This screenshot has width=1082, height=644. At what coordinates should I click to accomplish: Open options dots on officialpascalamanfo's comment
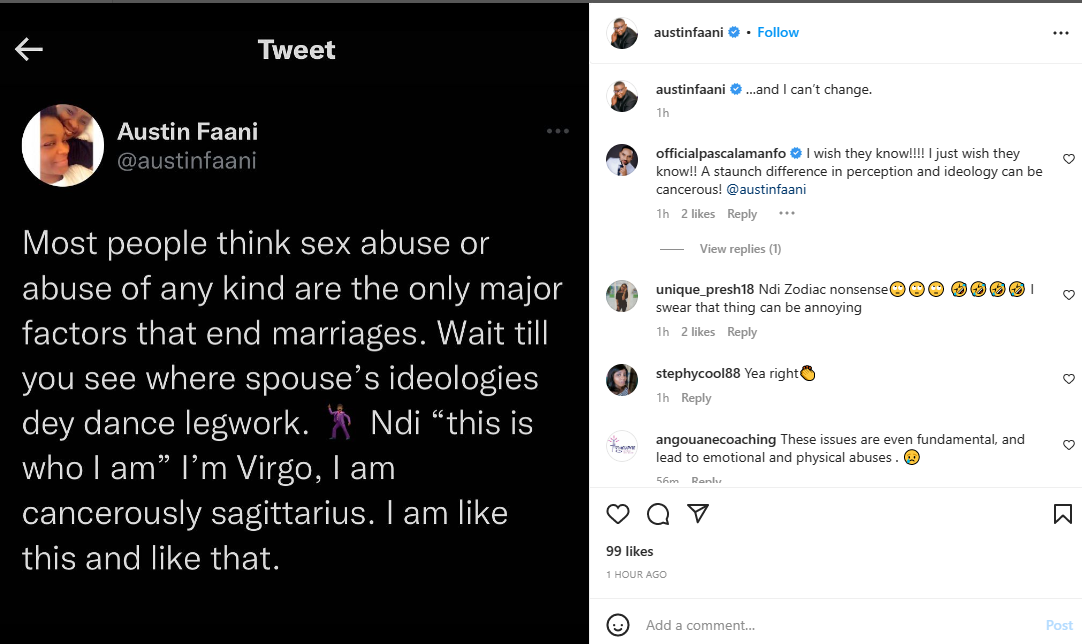pyautogui.click(x=786, y=214)
